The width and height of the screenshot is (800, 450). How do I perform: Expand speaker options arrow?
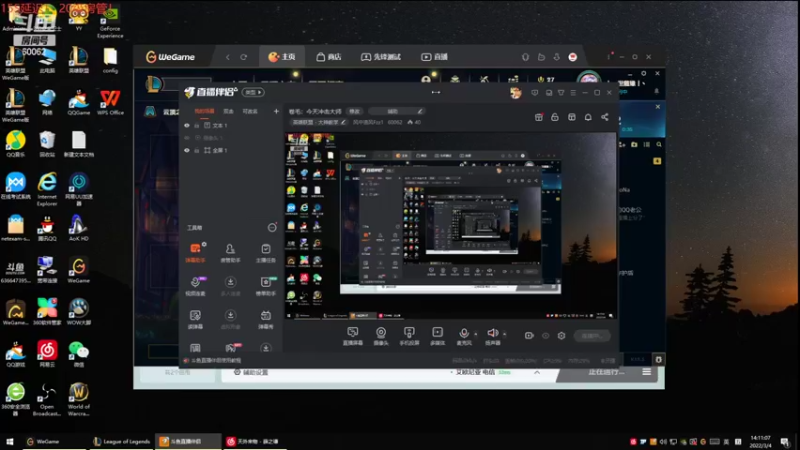click(505, 334)
